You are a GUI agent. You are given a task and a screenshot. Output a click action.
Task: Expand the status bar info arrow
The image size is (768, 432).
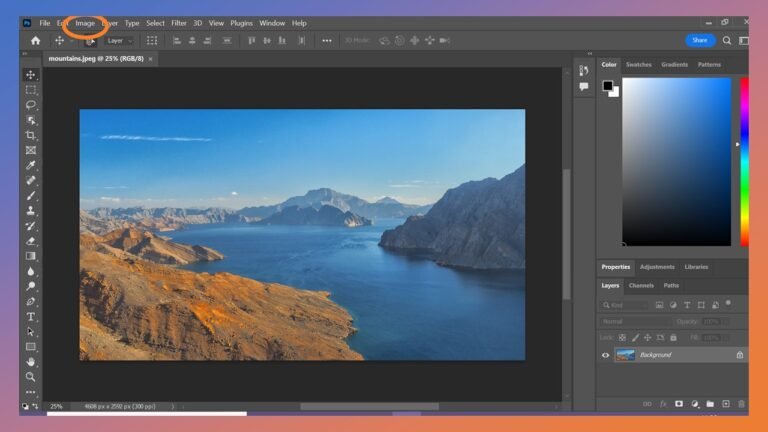[x=172, y=407]
